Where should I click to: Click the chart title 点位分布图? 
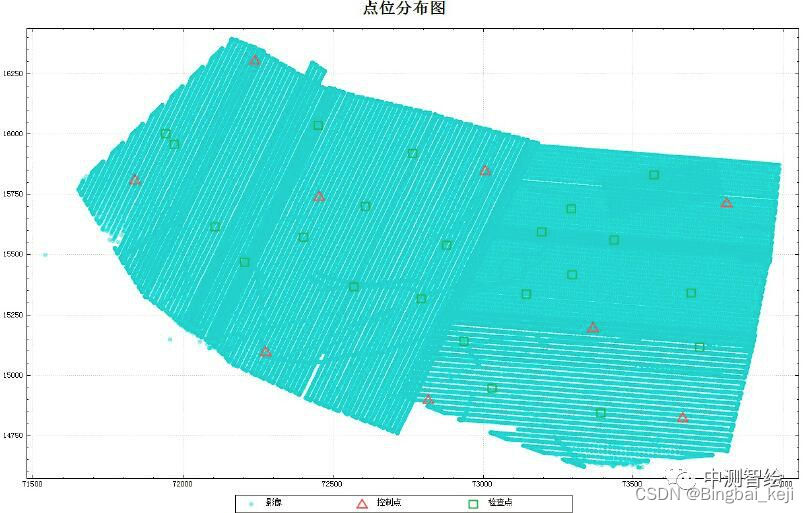tap(404, 8)
